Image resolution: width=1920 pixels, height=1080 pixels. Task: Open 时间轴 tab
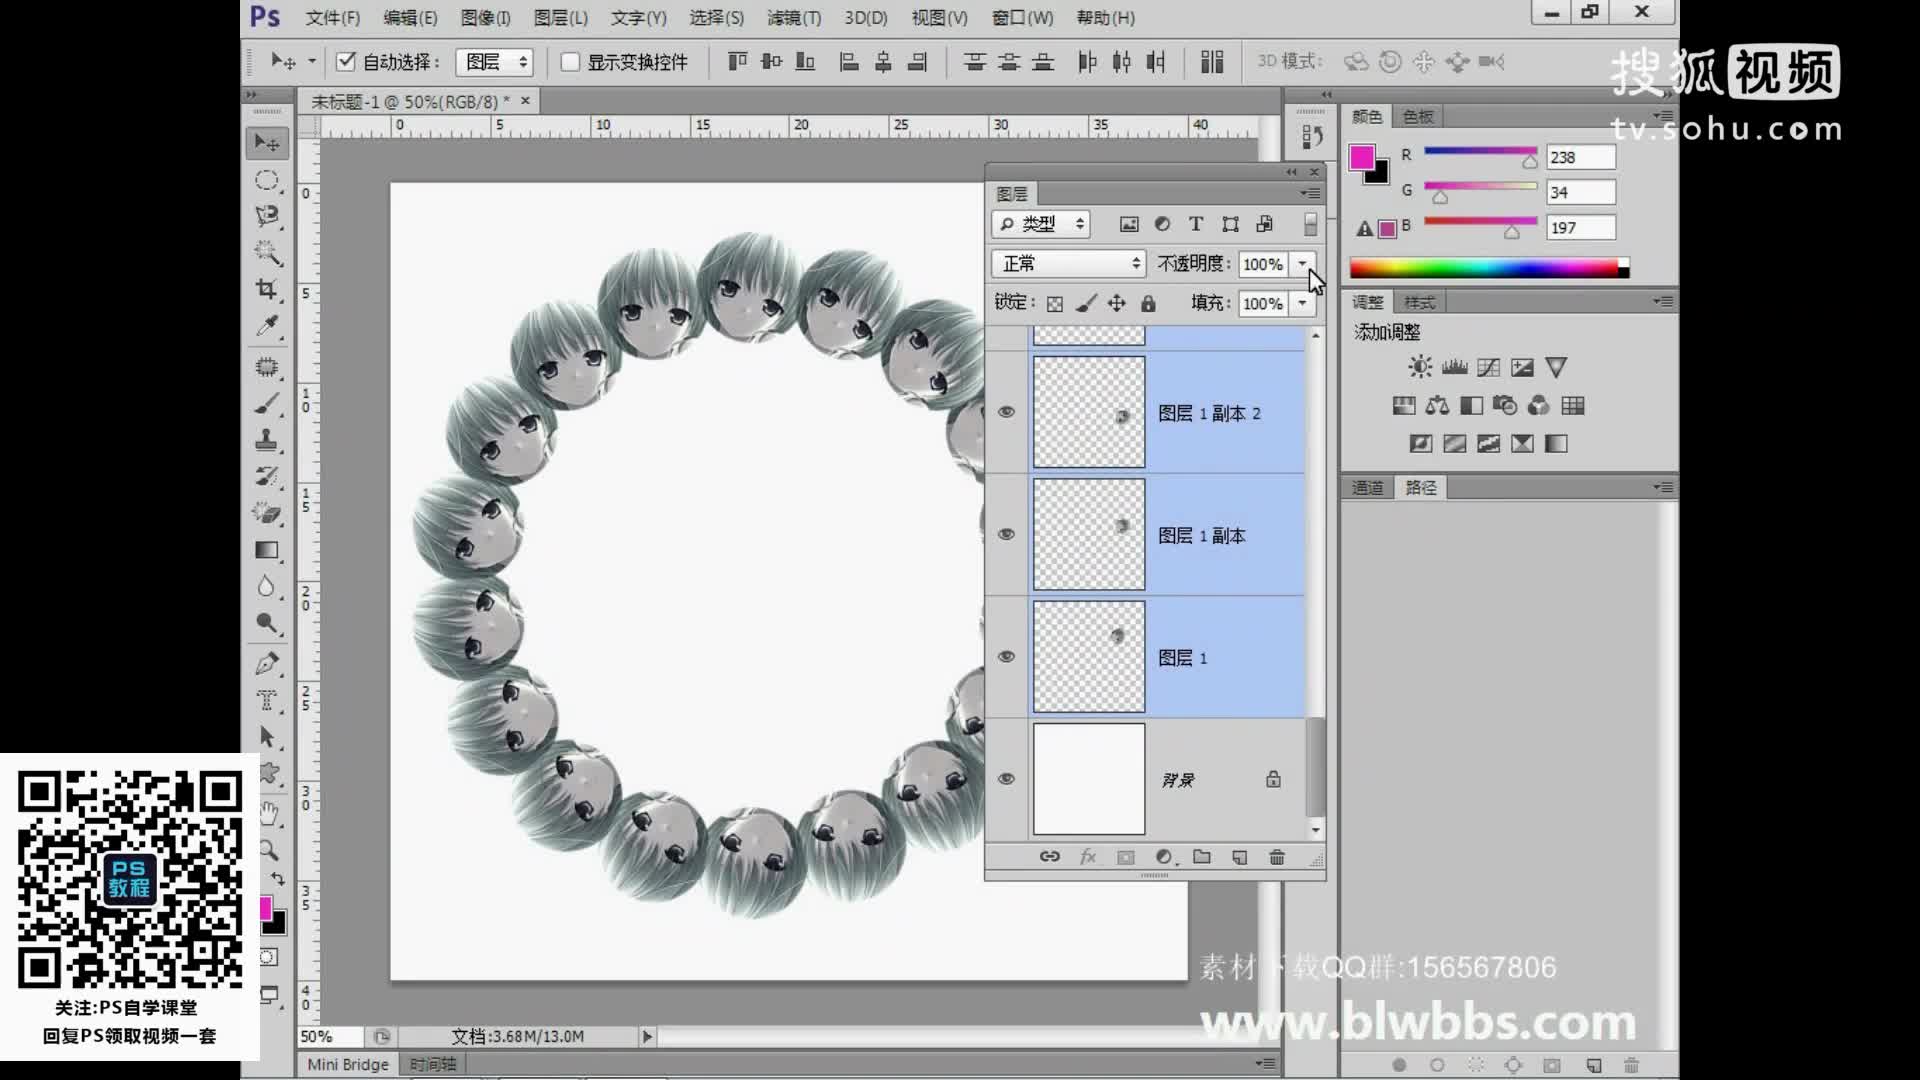click(x=432, y=1065)
